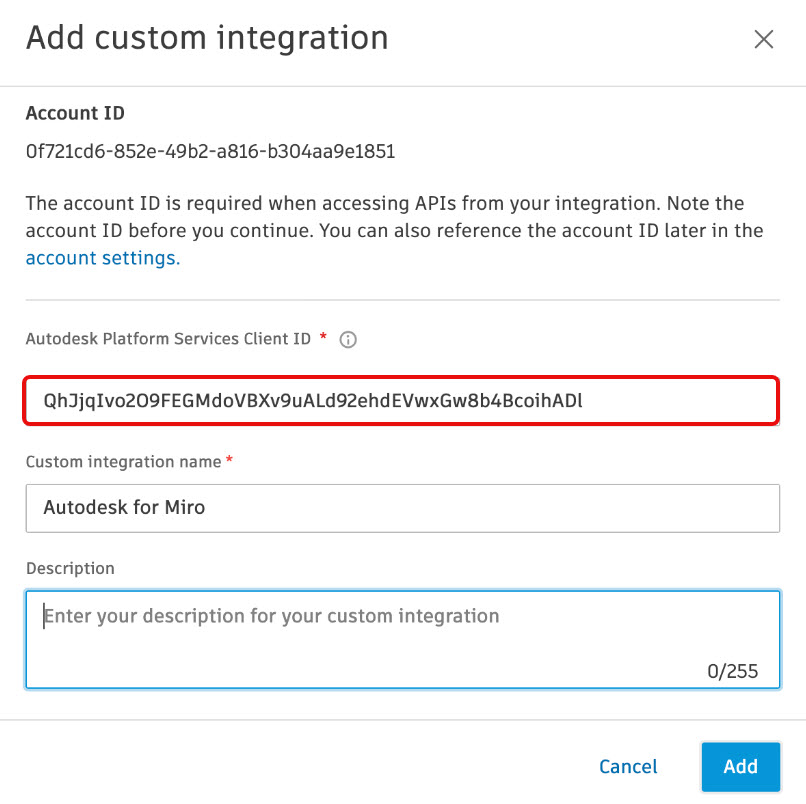
Task: Click the text 'Autodesk for Miro' in name field
Action: (x=124, y=508)
